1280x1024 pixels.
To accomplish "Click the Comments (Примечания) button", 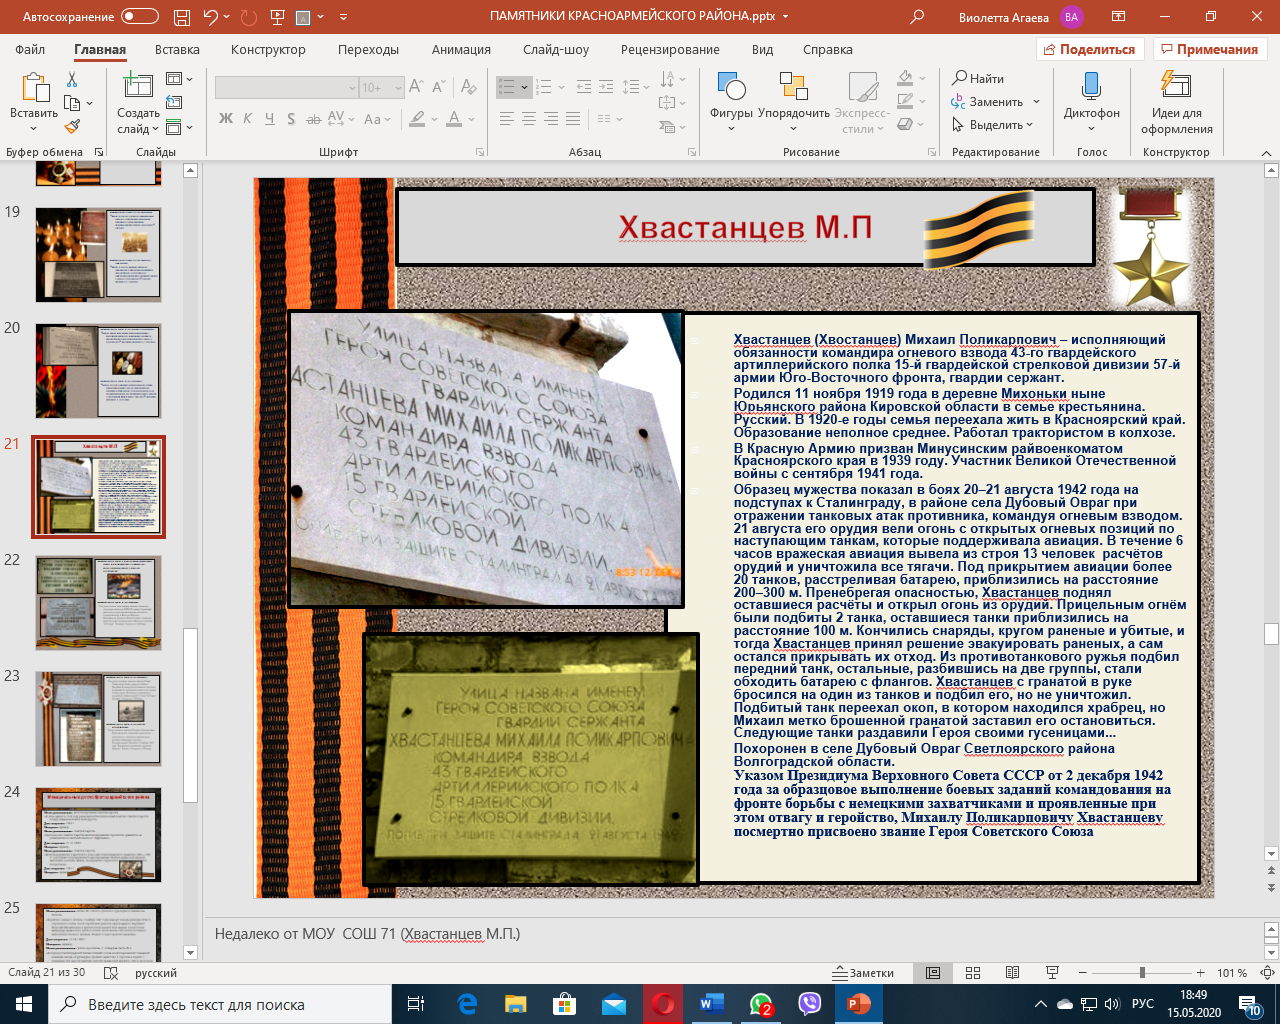I will coord(1209,49).
